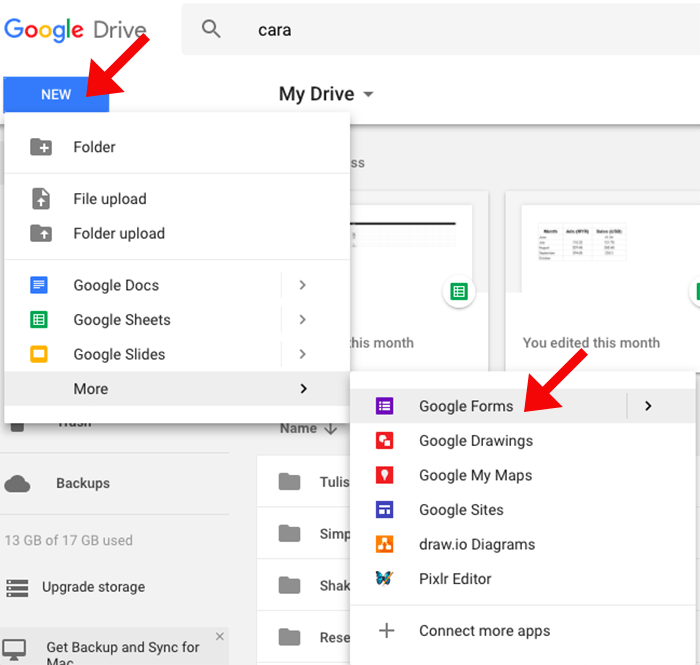Click the Backups cloud icon
The image size is (700, 665).
pyautogui.click(x=17, y=484)
